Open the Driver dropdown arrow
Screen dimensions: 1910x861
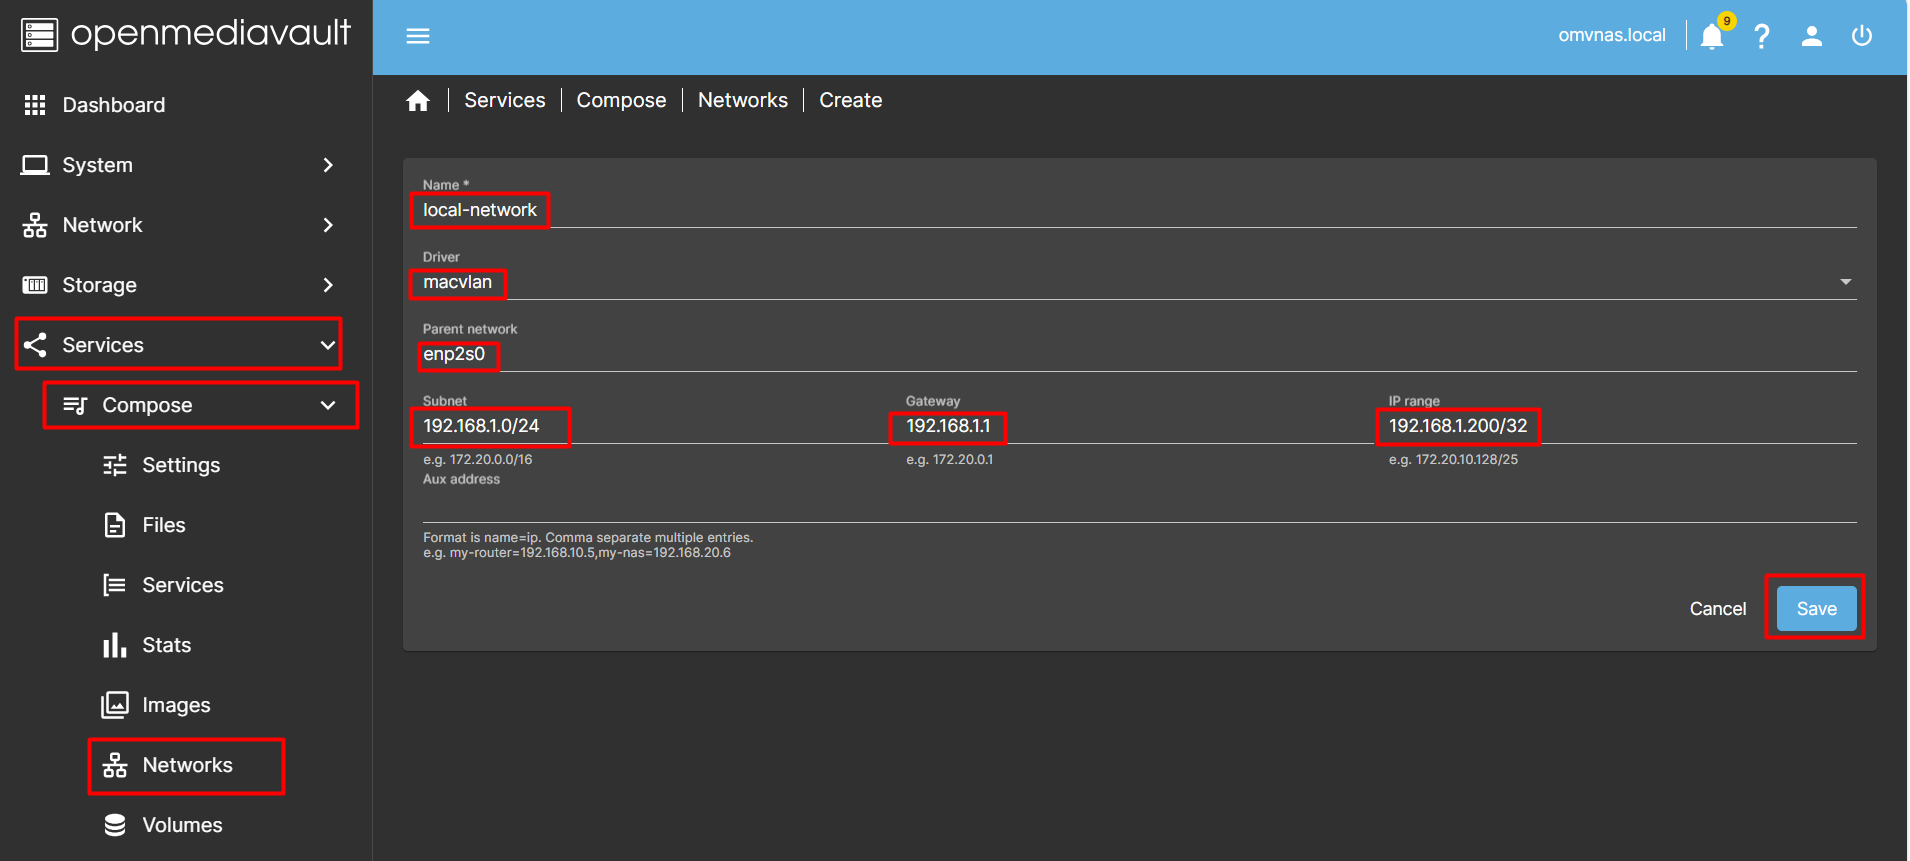click(x=1846, y=282)
